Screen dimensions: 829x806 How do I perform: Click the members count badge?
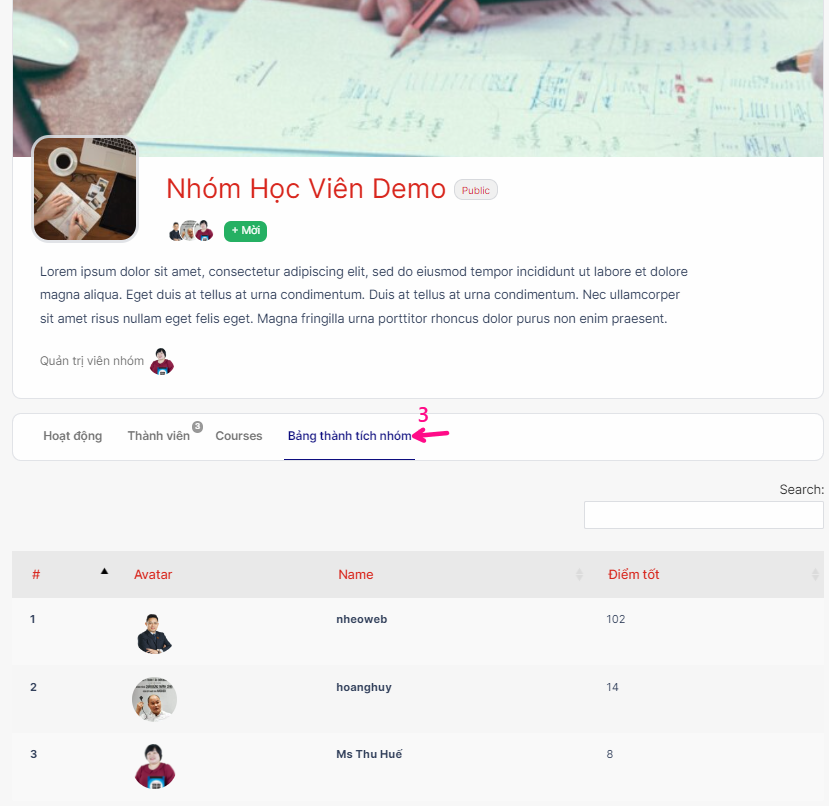pyautogui.click(x=197, y=426)
